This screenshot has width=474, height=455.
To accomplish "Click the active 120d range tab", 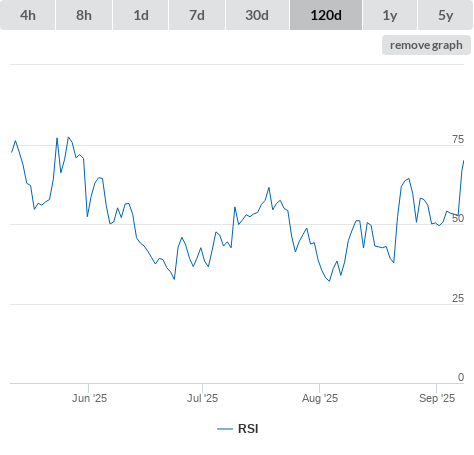I will (326, 15).
